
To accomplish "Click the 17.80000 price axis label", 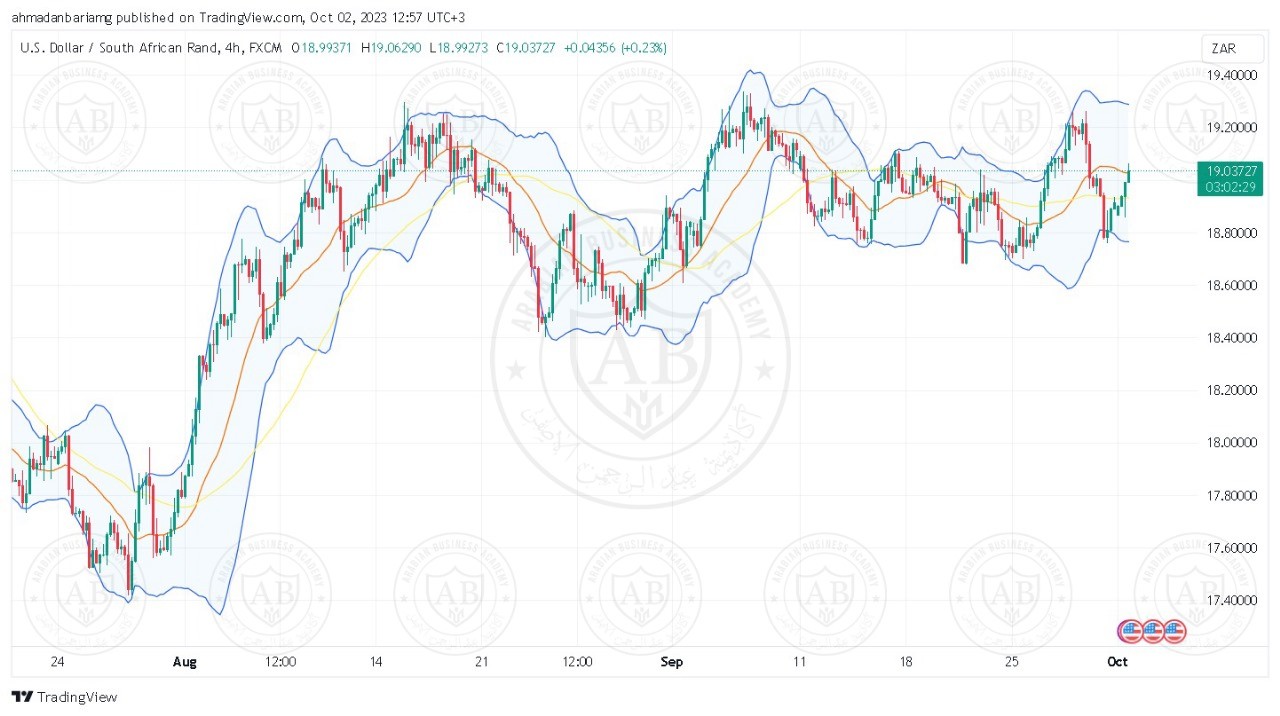I will pos(1232,496).
